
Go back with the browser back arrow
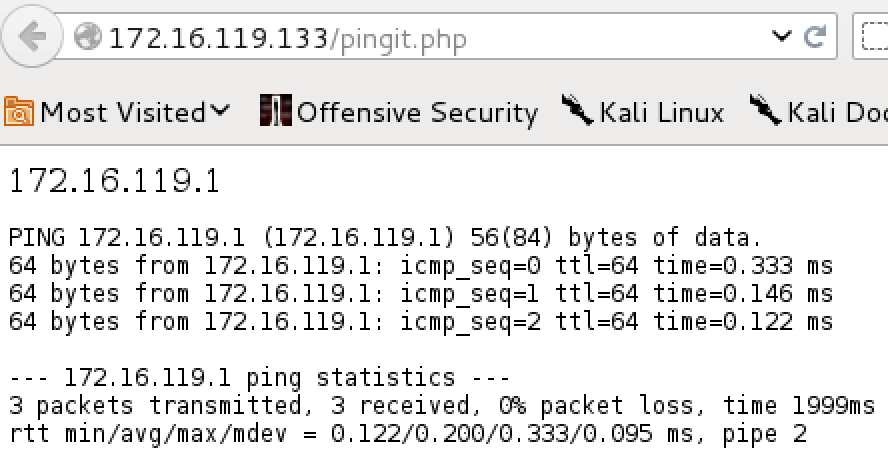31,37
